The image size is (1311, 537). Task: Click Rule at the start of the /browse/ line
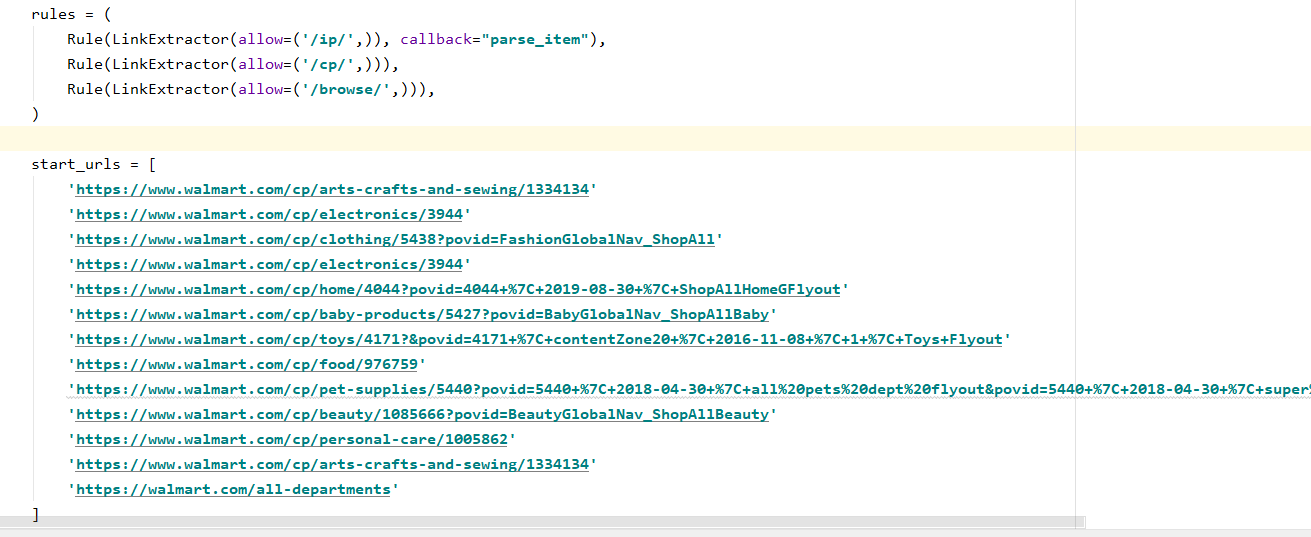click(x=85, y=89)
